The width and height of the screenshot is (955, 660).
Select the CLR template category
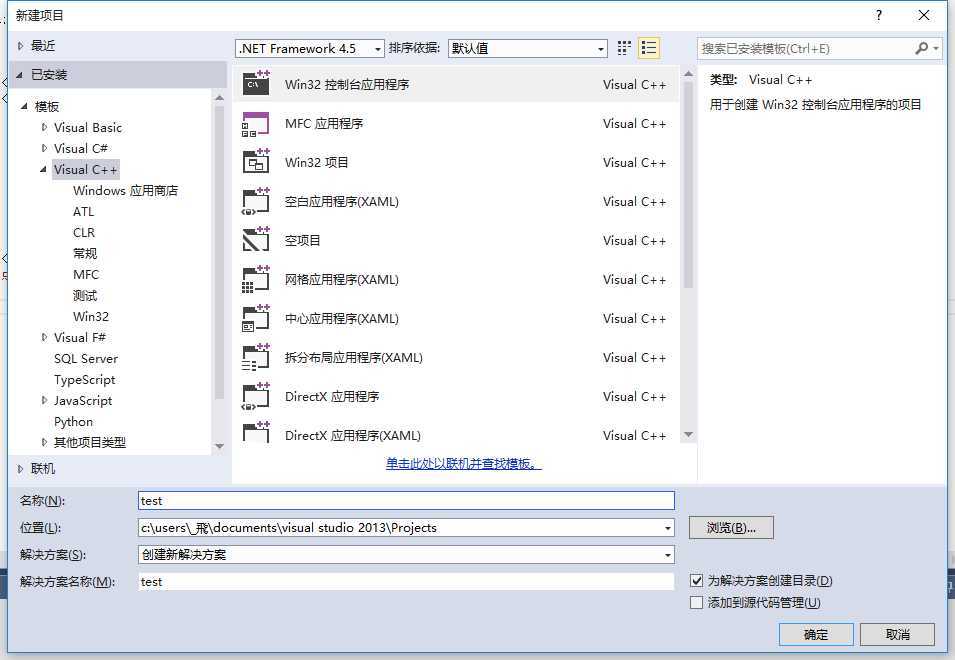click(x=84, y=233)
